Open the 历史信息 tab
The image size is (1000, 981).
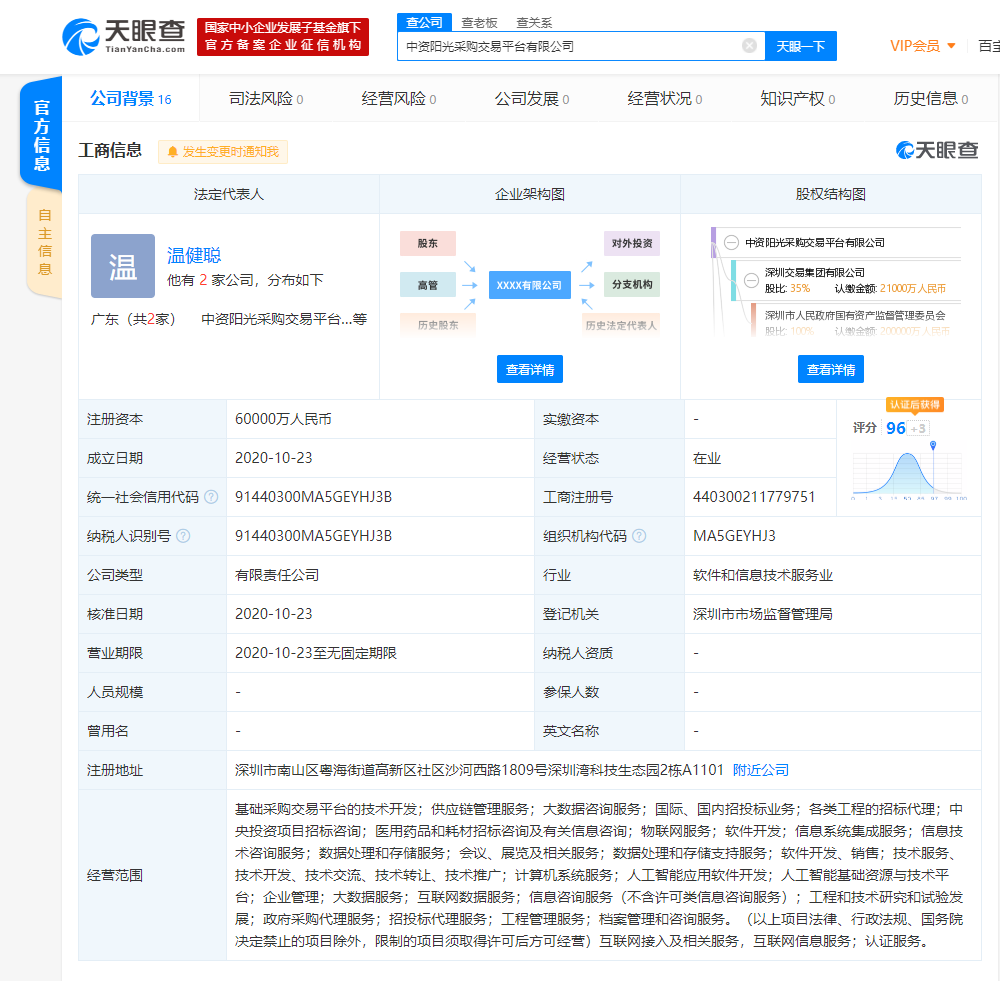930,99
